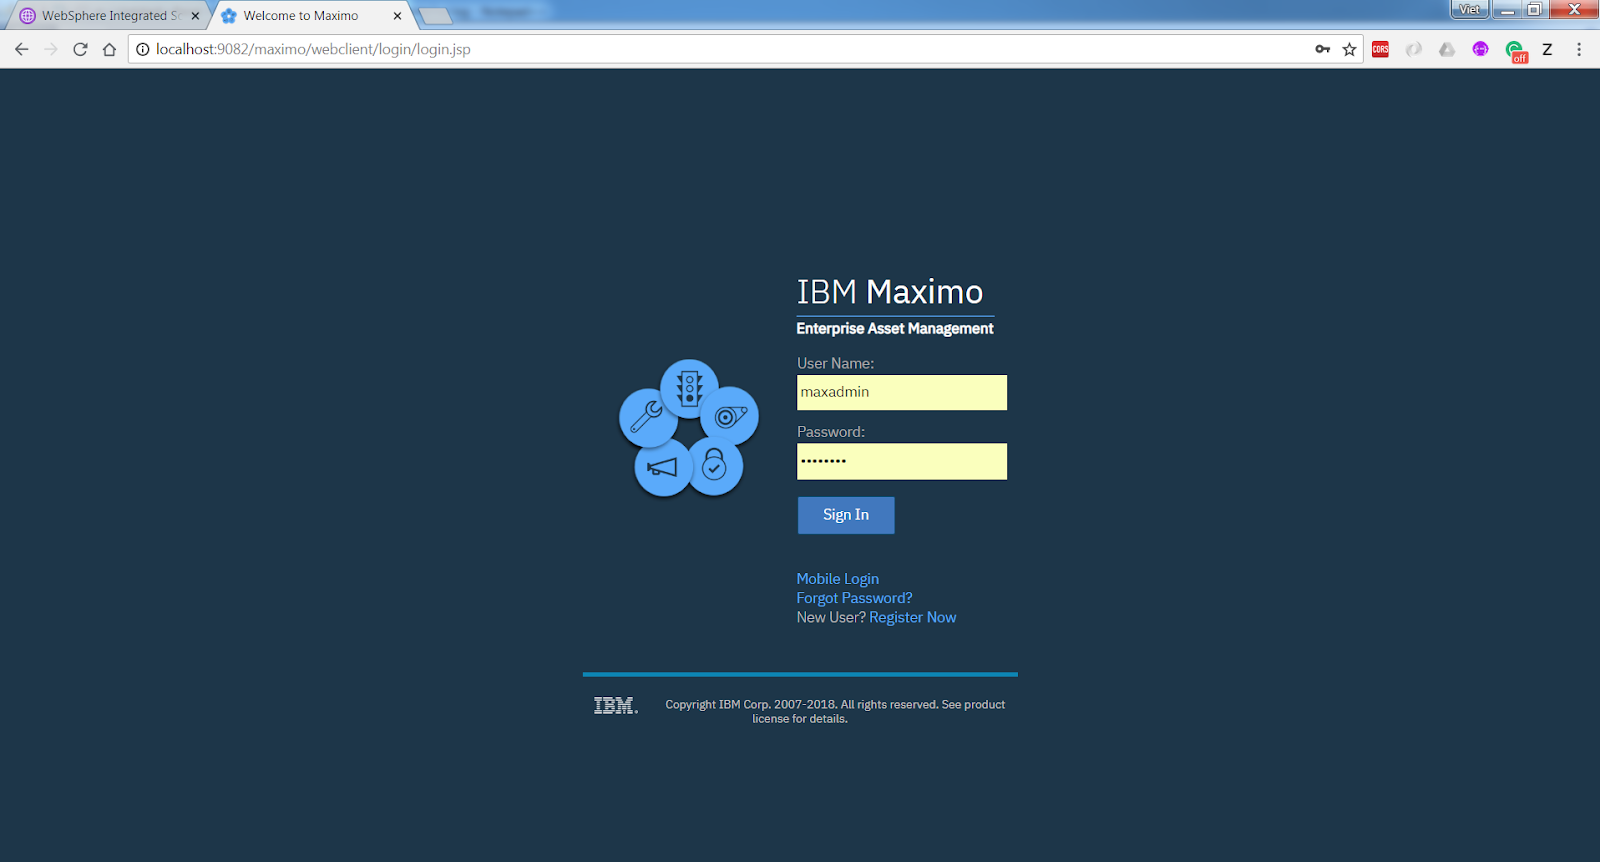Click the Register Now link
1600x862 pixels.
click(x=913, y=617)
